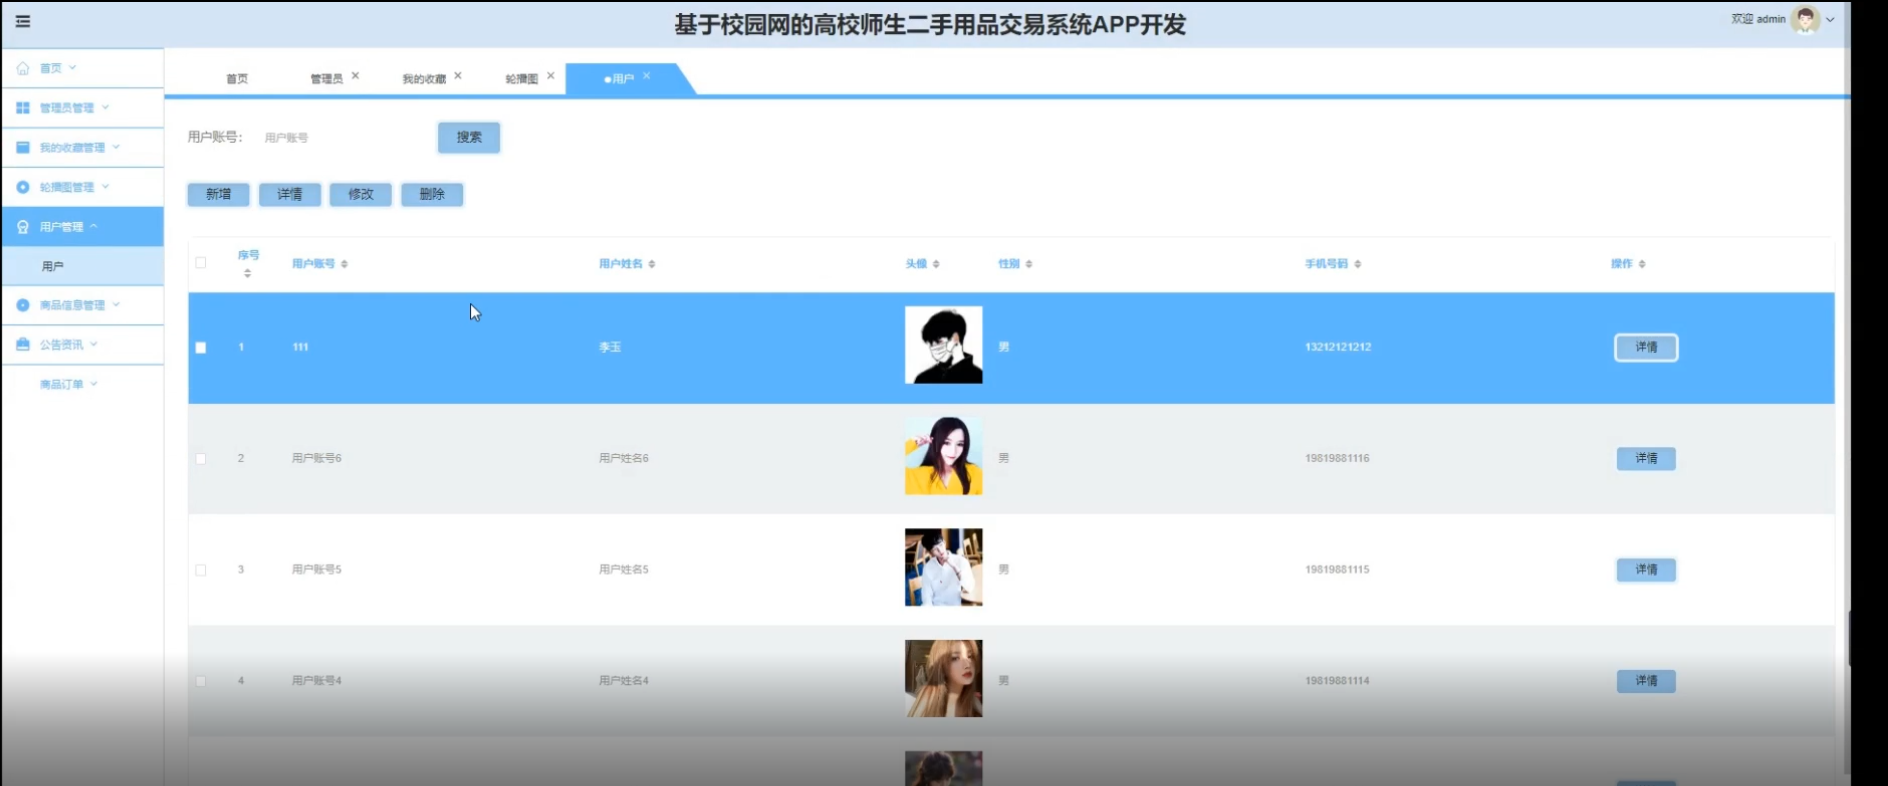Open 详情 for 用户账号4 row
Viewport: 1888px width, 786px height.
pos(1646,680)
